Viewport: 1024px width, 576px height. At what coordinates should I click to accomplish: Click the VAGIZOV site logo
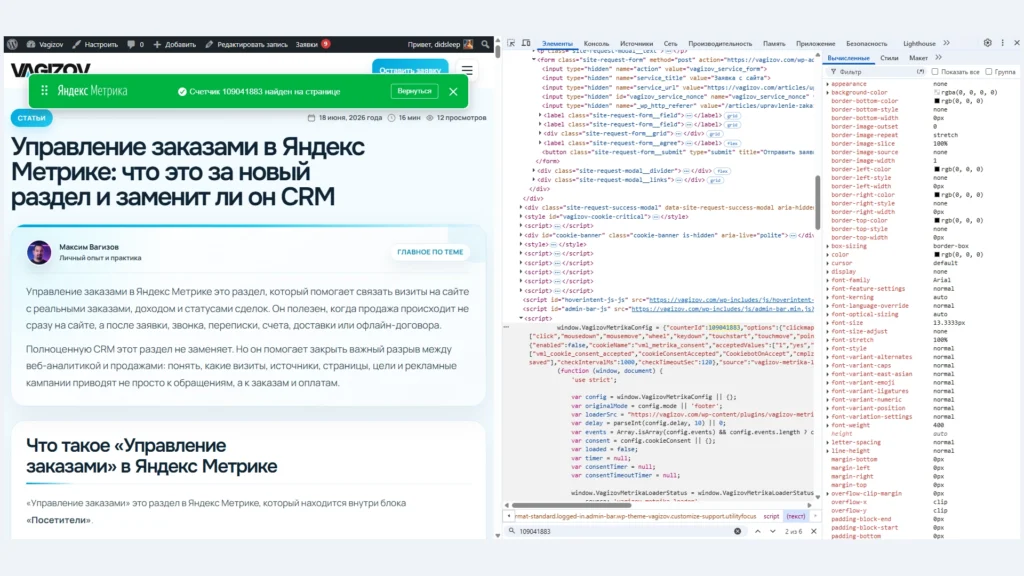(51, 69)
